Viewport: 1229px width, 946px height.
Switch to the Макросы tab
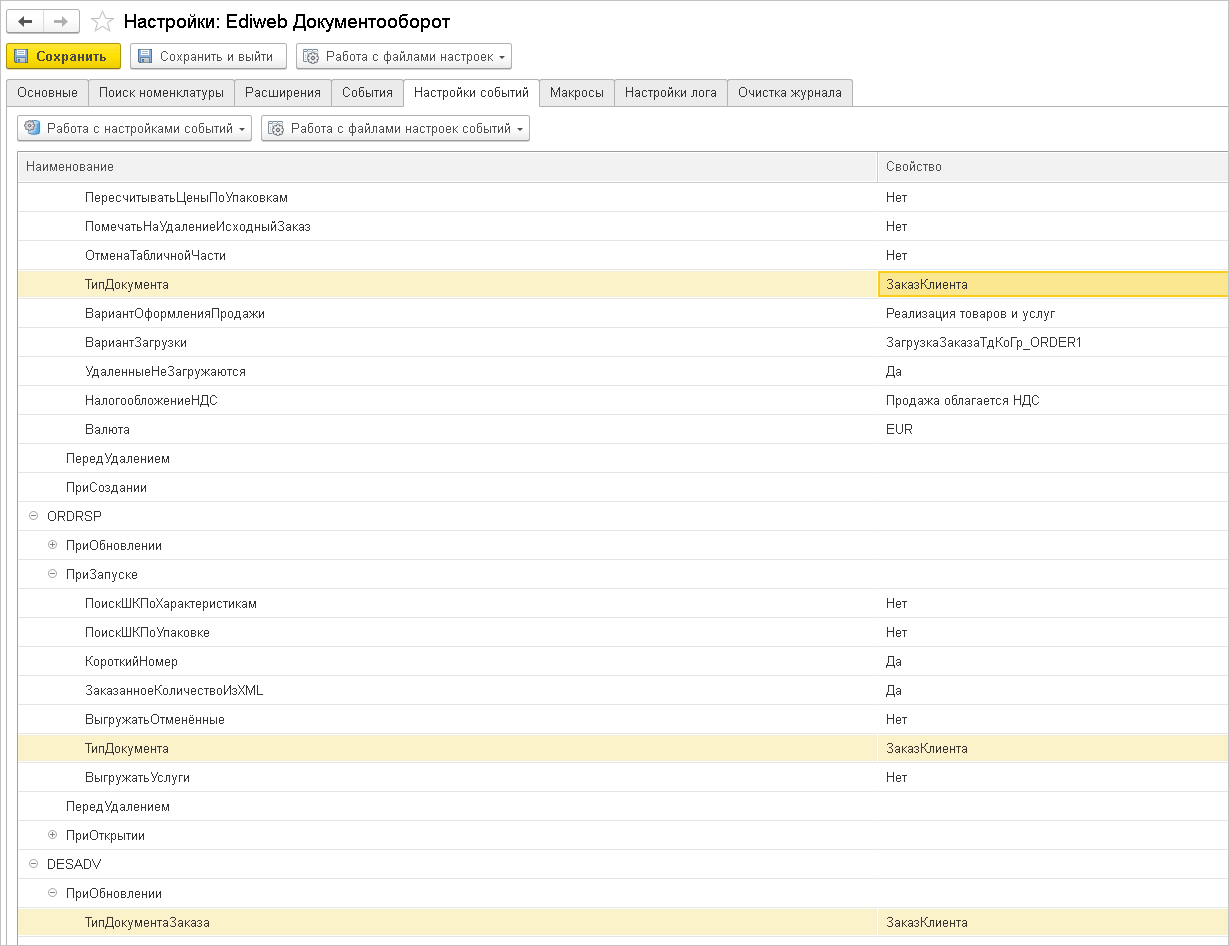[576, 93]
